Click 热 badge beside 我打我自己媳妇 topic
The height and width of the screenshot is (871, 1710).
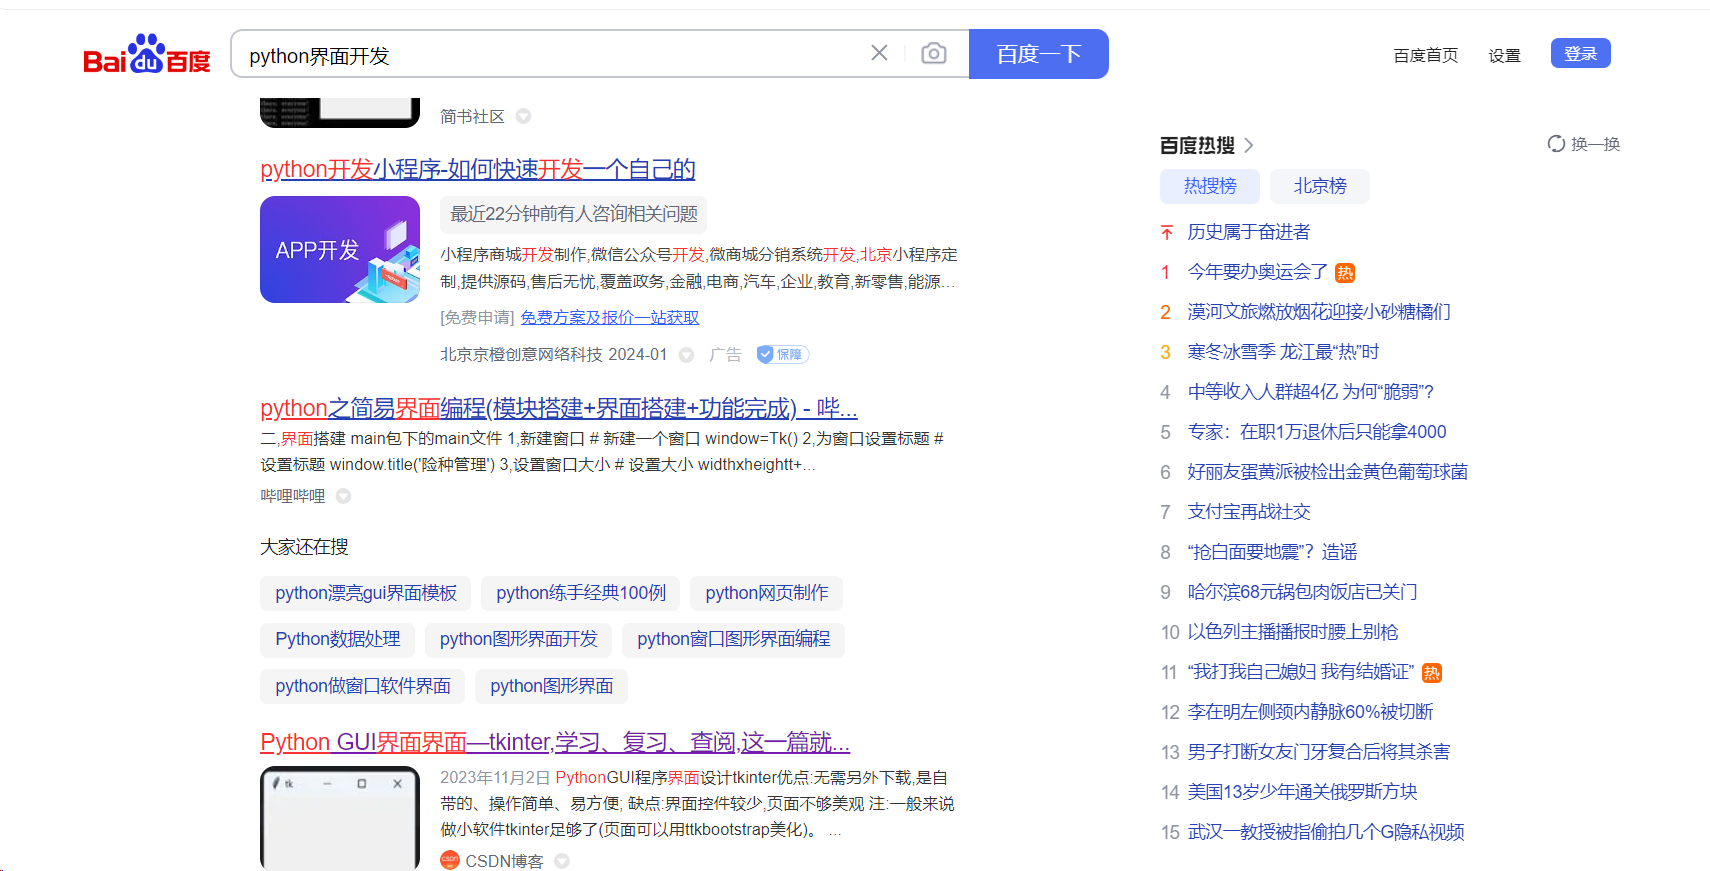[x=1432, y=673]
